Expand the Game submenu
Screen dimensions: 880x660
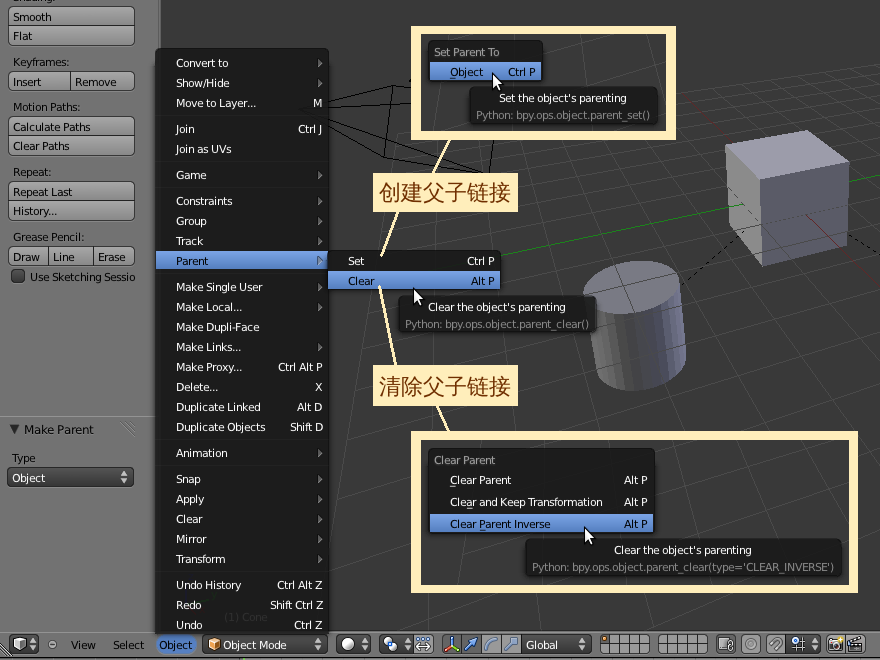(242, 175)
